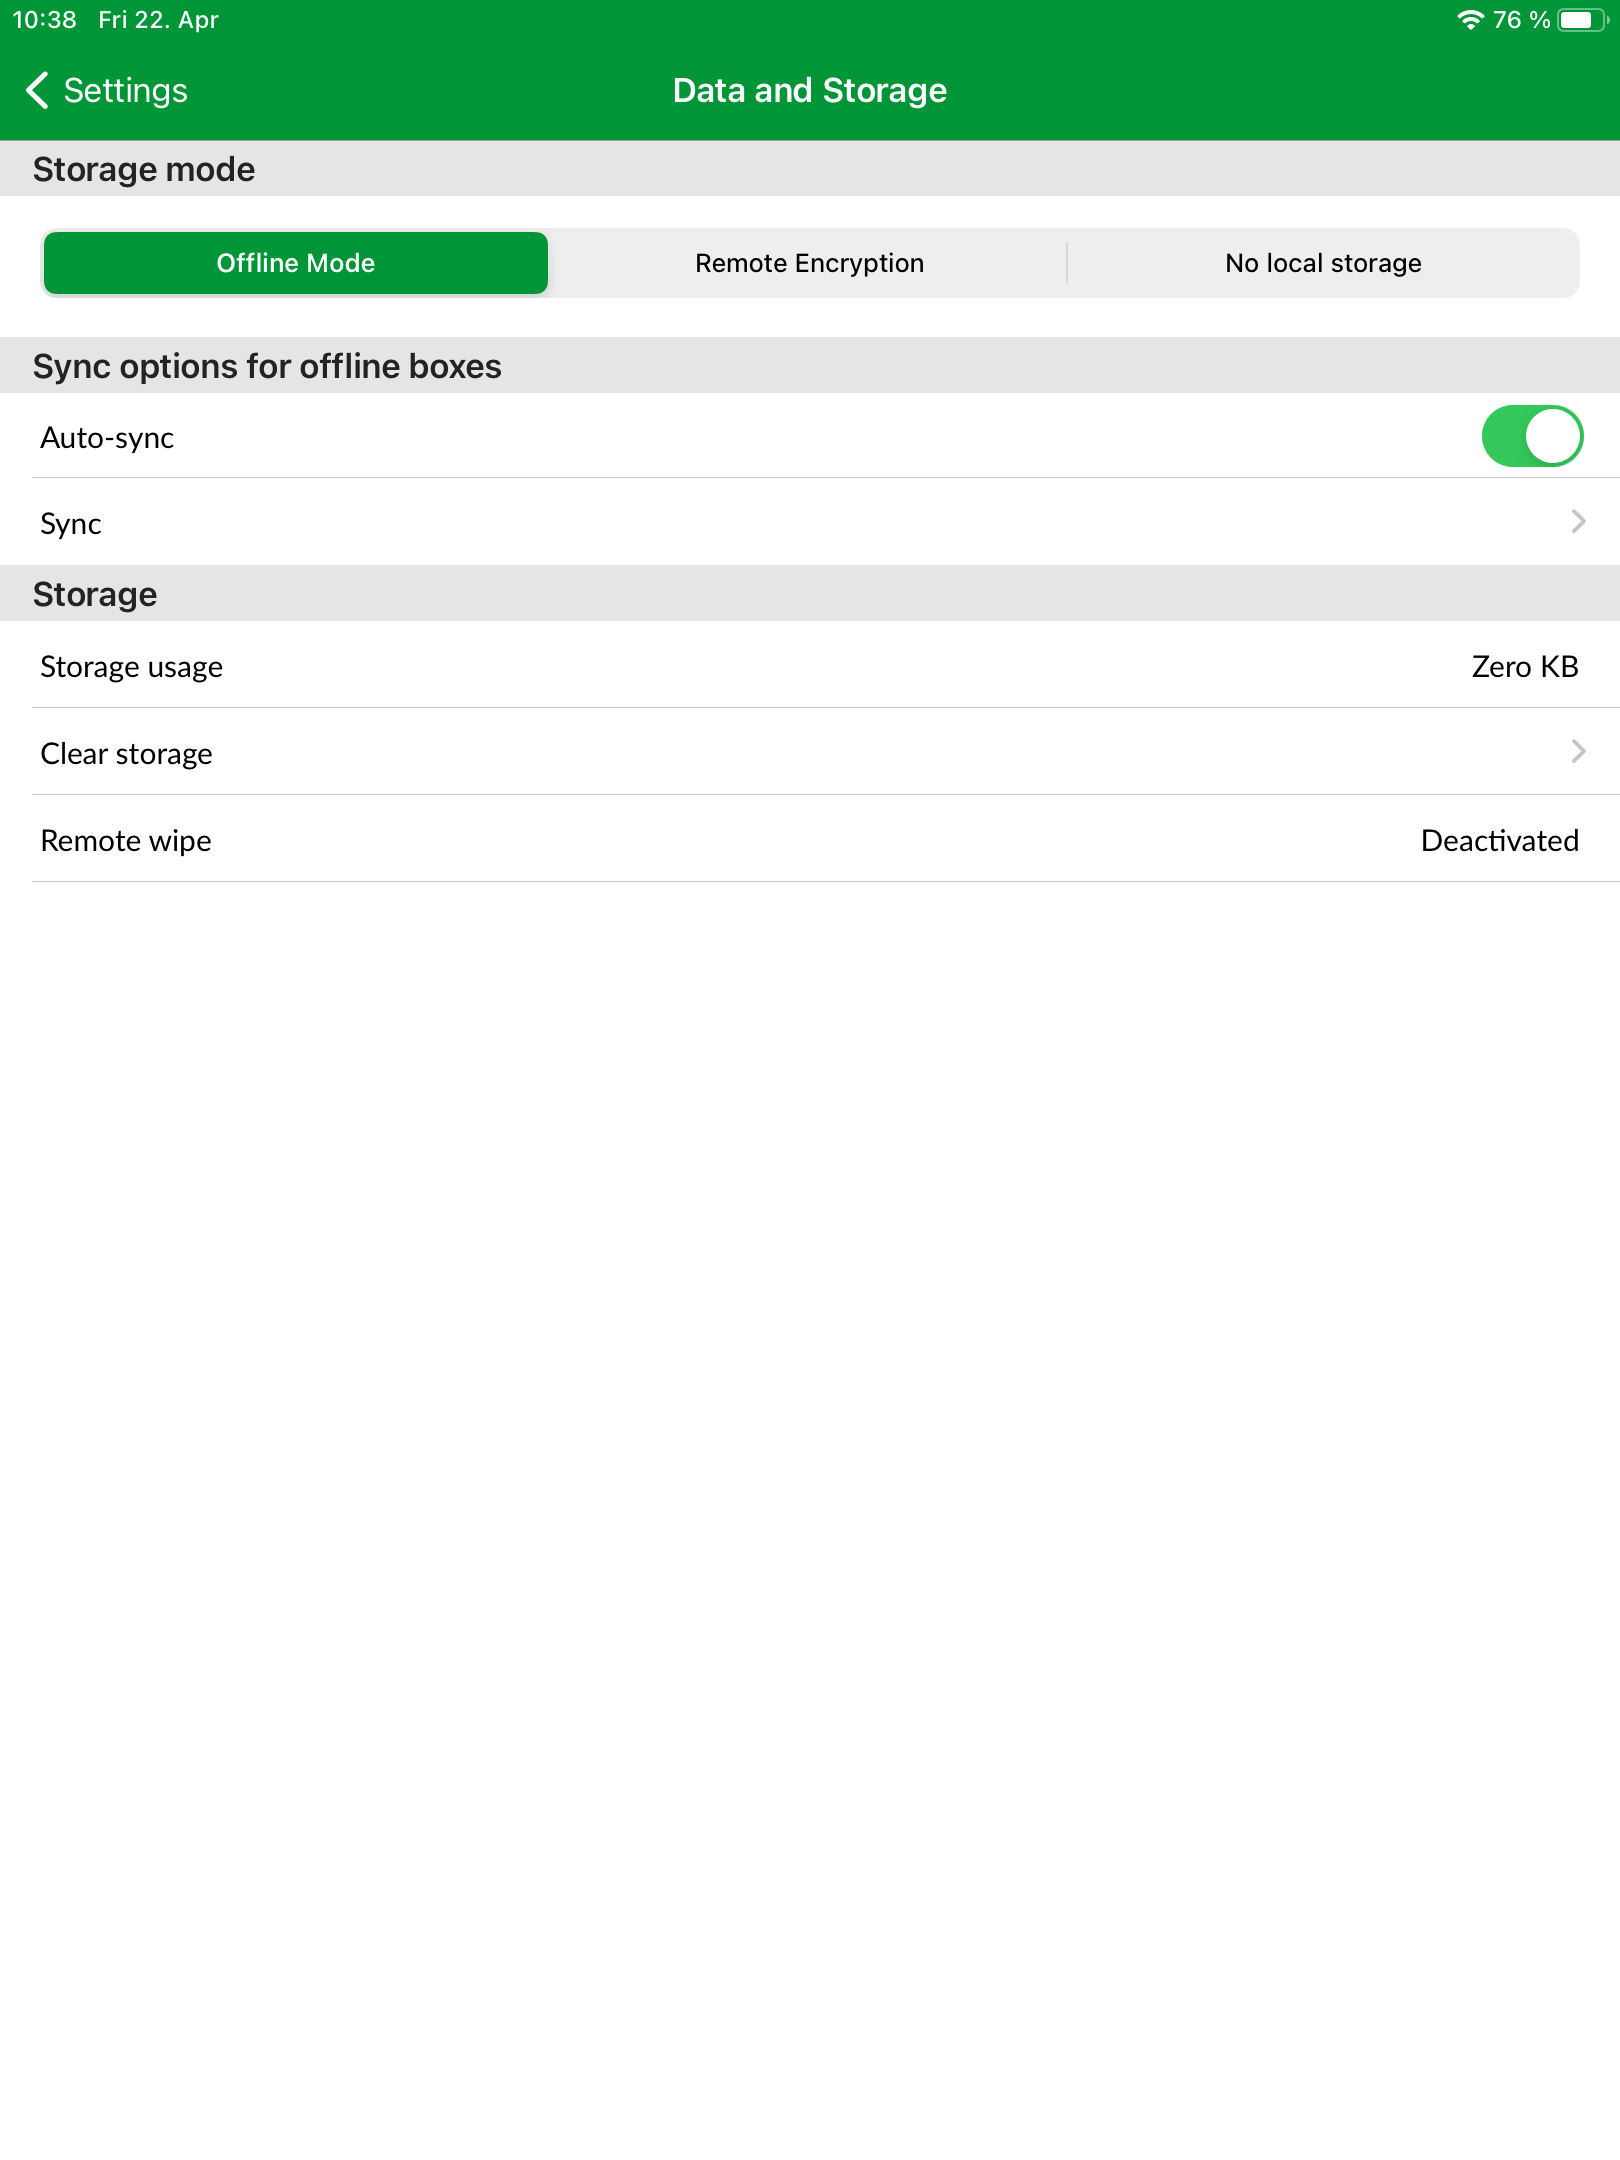Open the Sync row chevron

(x=1578, y=521)
